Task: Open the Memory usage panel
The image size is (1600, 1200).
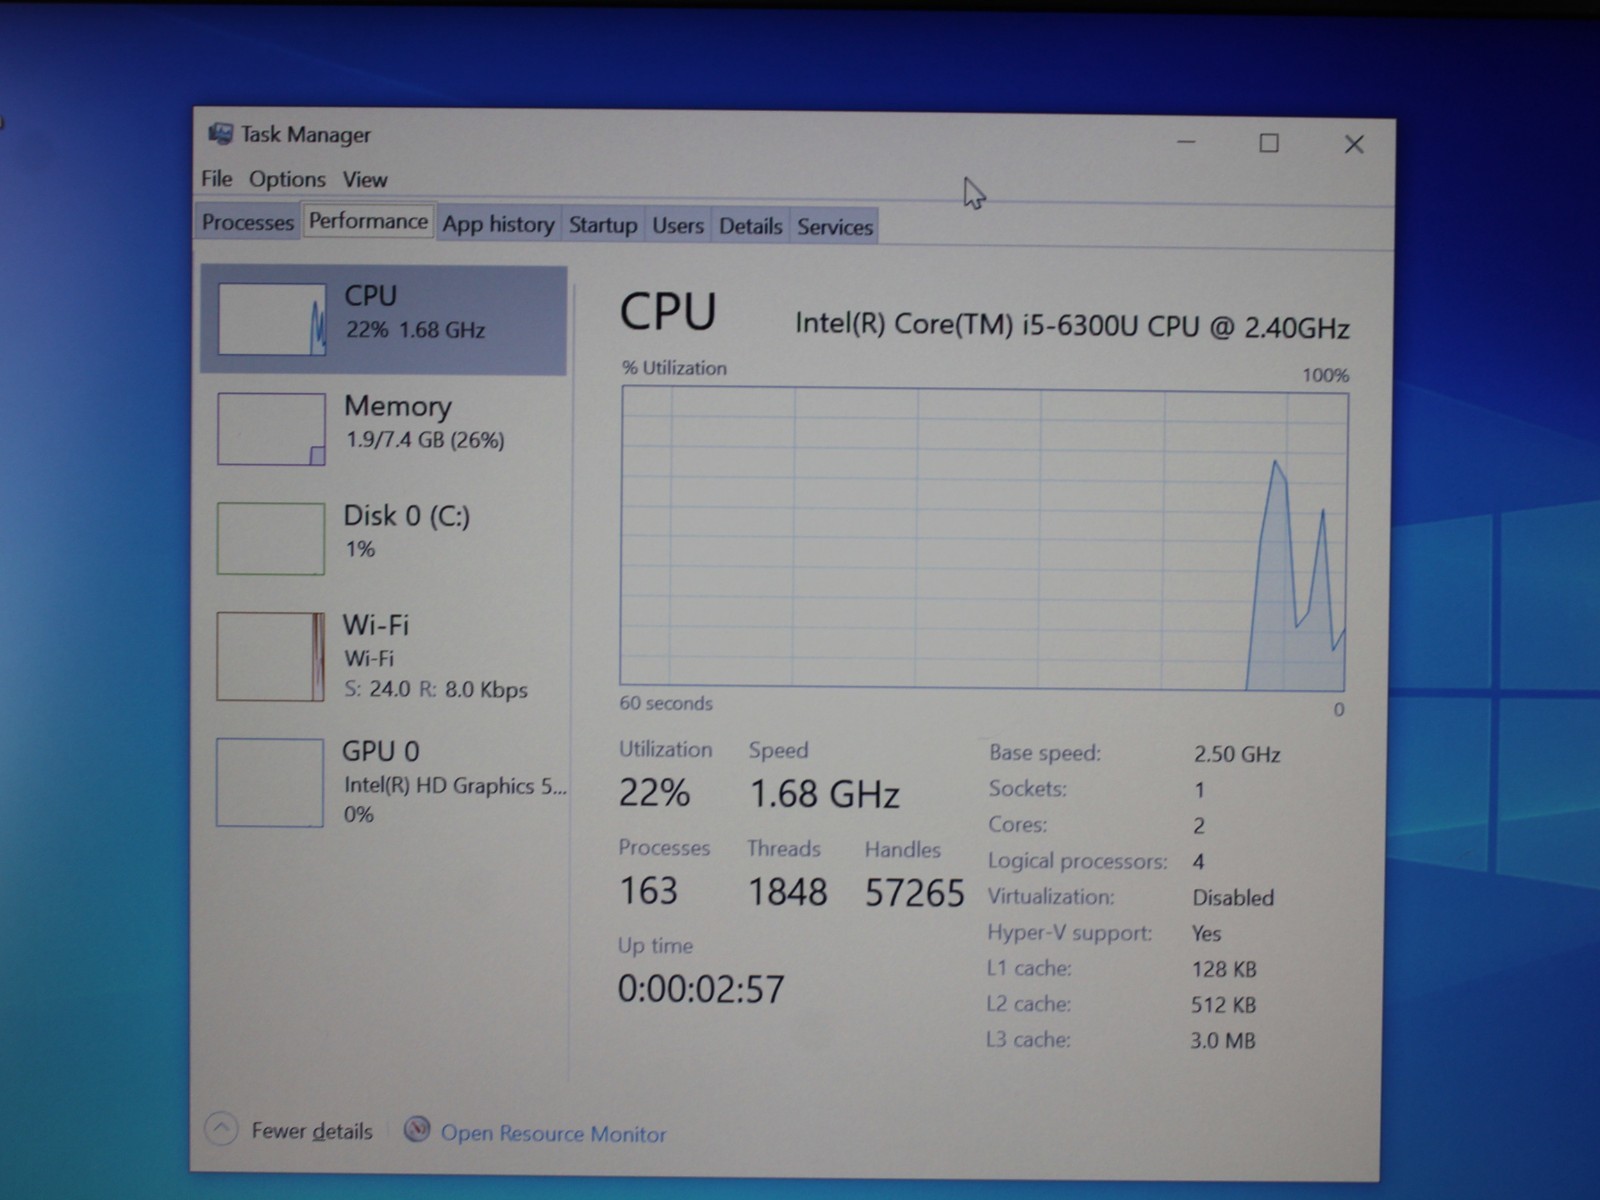Action: tap(384, 428)
